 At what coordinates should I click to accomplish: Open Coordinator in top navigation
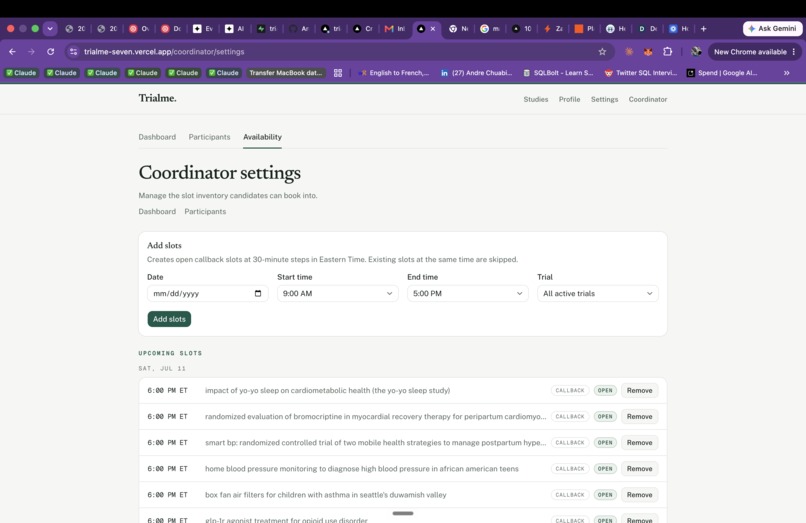pos(648,99)
